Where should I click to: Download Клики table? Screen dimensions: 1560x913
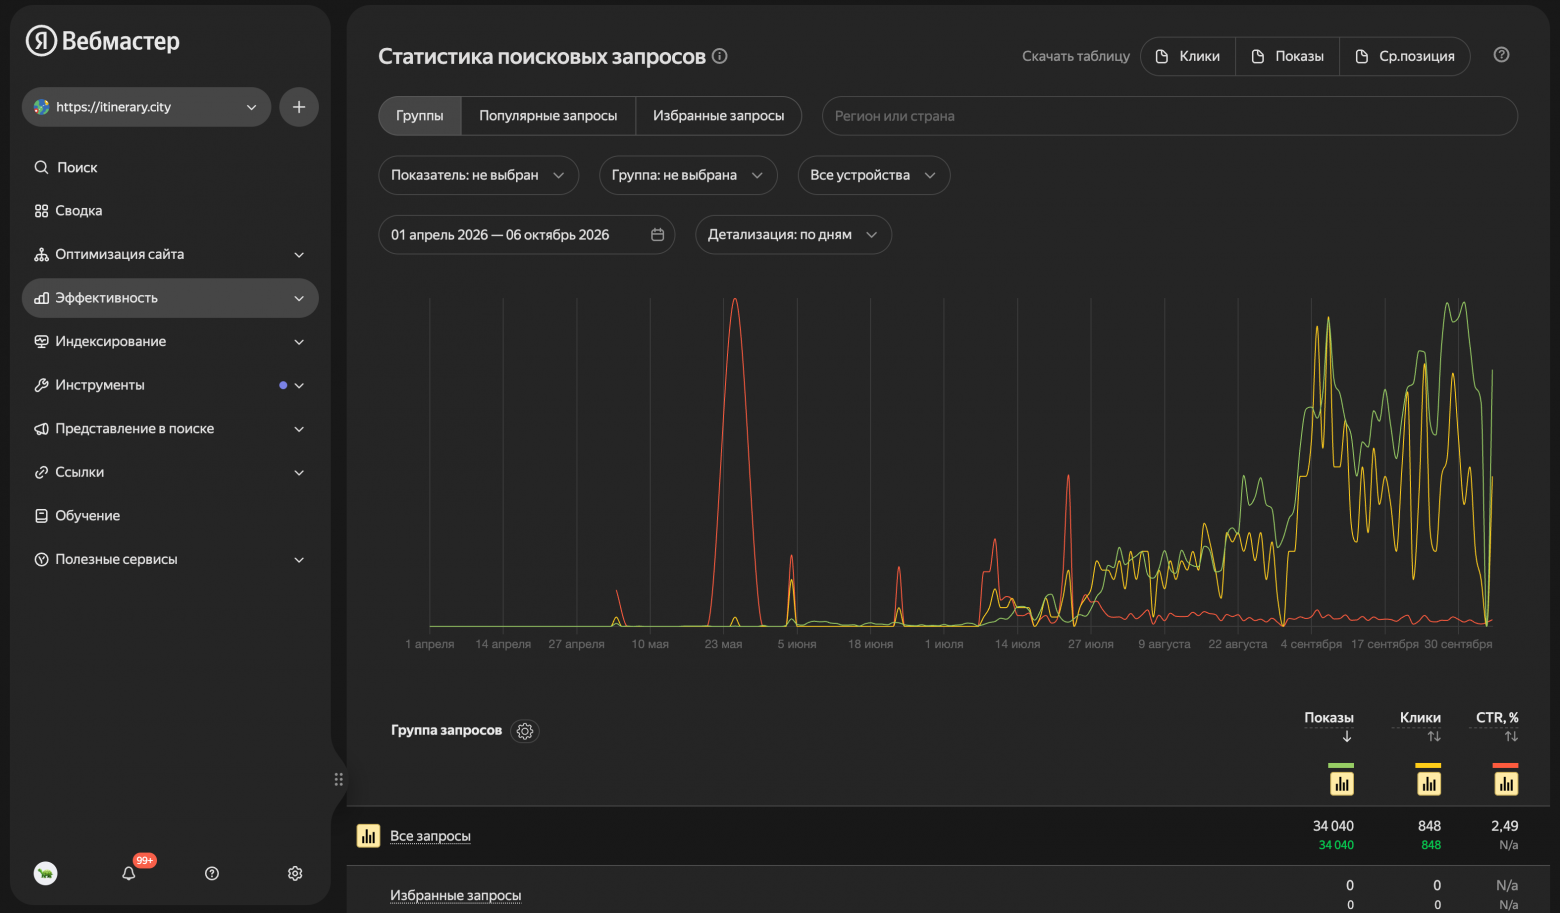pos(1188,56)
